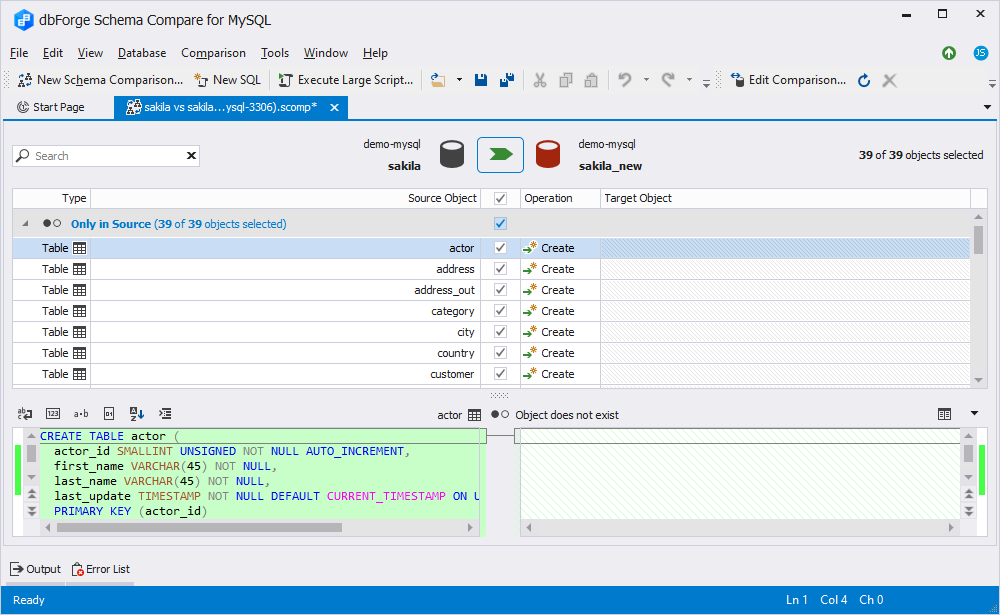Uncheck the address_out table checkbox
The height and width of the screenshot is (615, 1000).
tap(501, 290)
